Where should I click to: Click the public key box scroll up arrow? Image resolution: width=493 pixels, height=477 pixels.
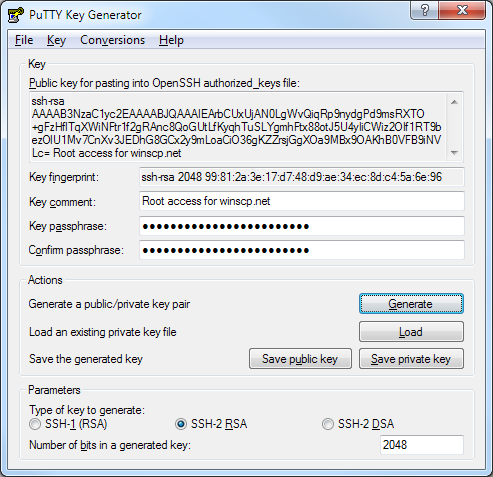coord(454,102)
